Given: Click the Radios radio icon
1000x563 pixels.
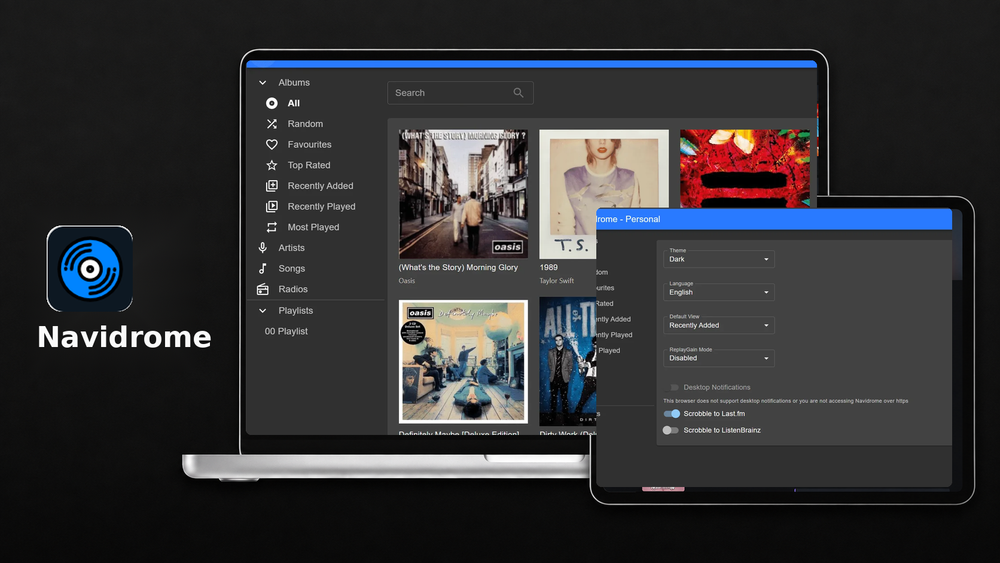Looking at the screenshot, I should 263,289.
